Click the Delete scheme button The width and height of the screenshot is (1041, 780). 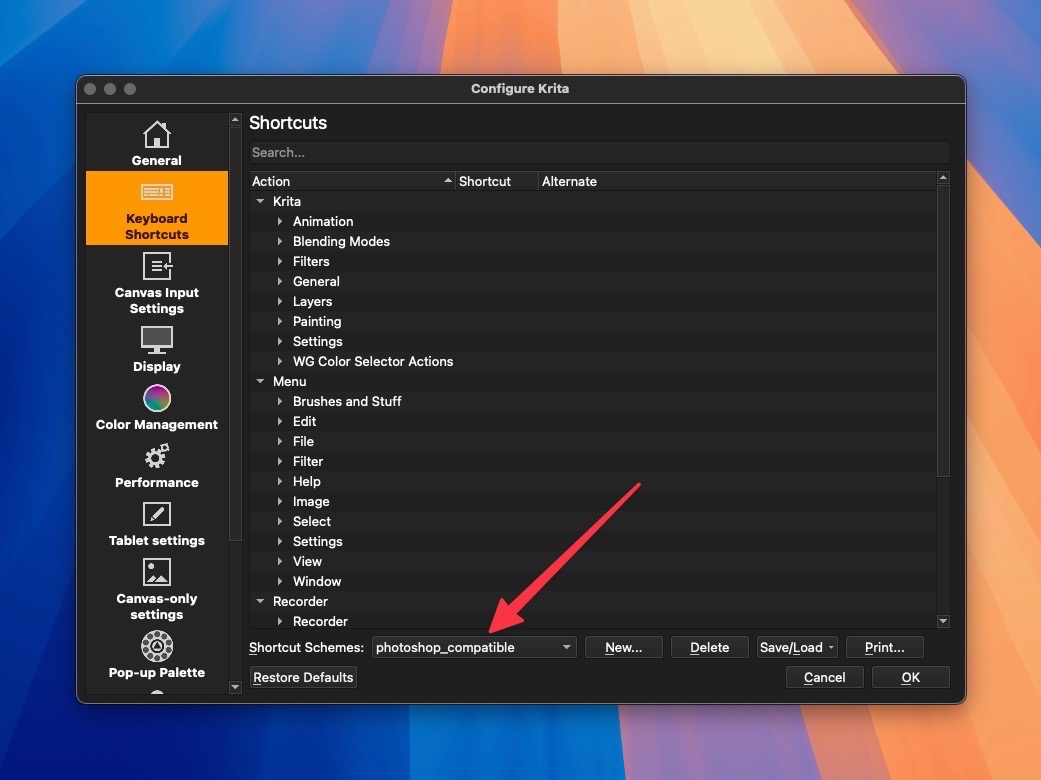(x=710, y=647)
